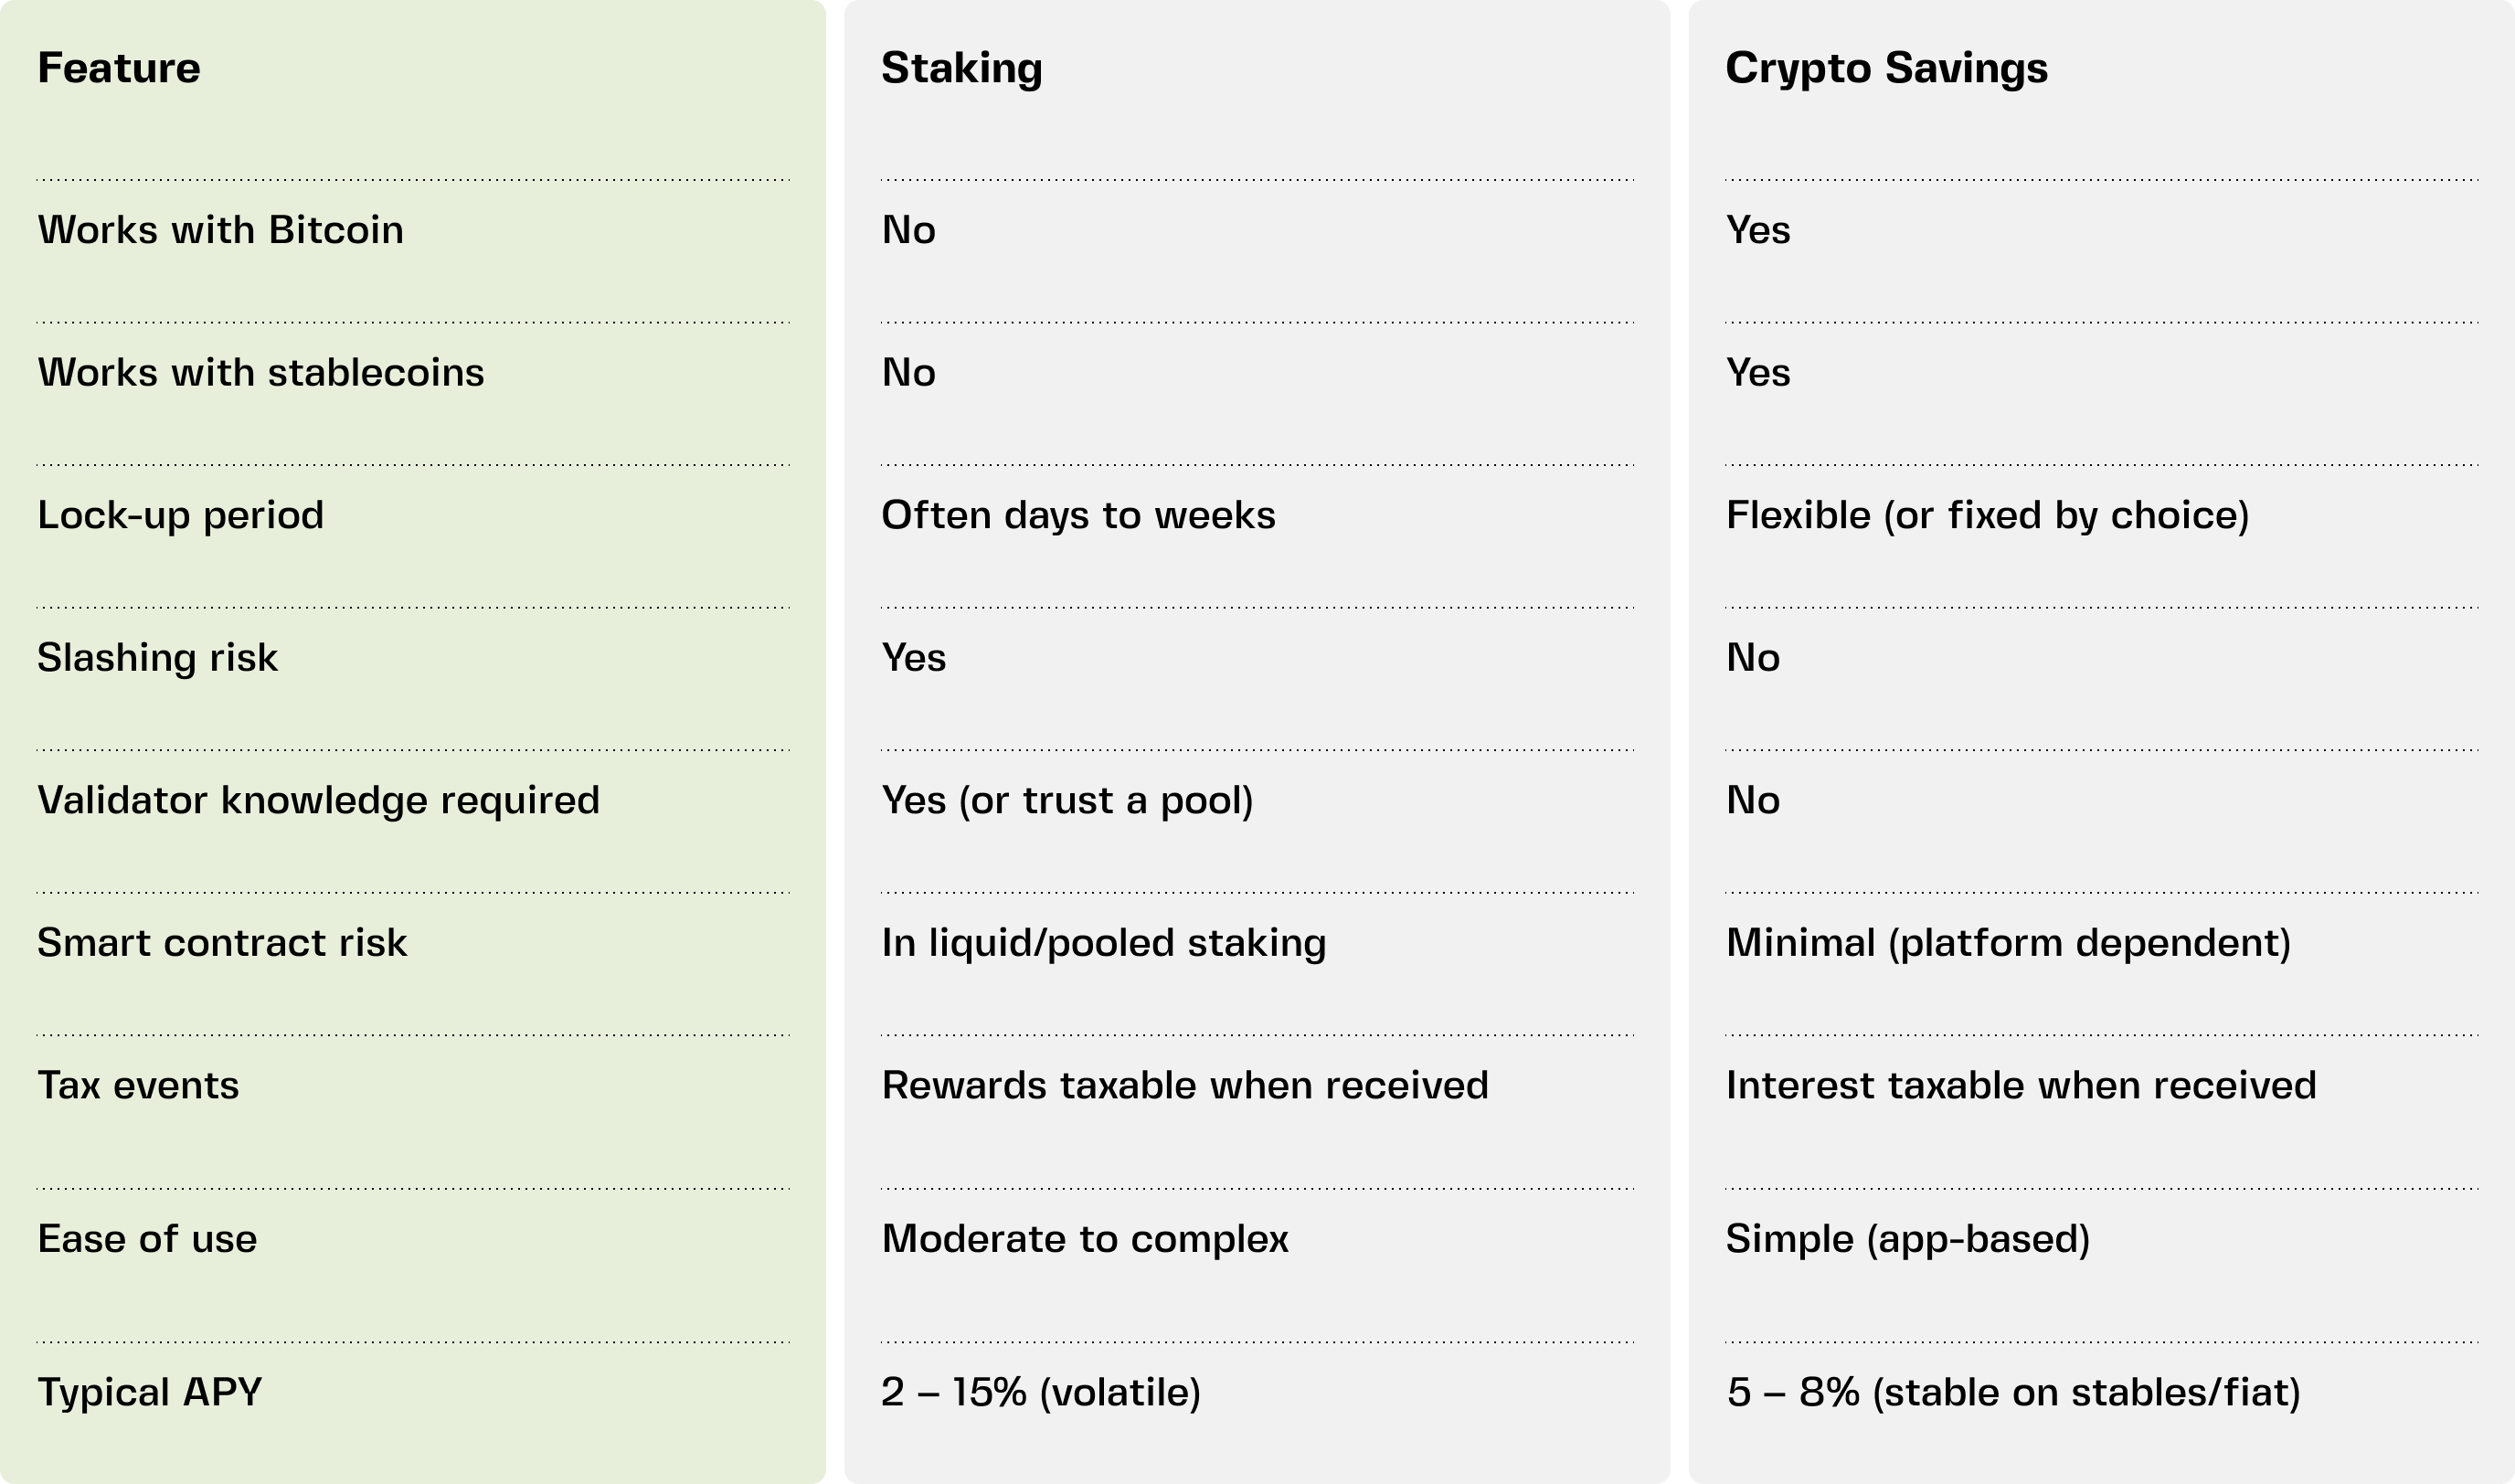Click the "Ease of use" label
This screenshot has width=2515, height=1484.
coord(147,1239)
